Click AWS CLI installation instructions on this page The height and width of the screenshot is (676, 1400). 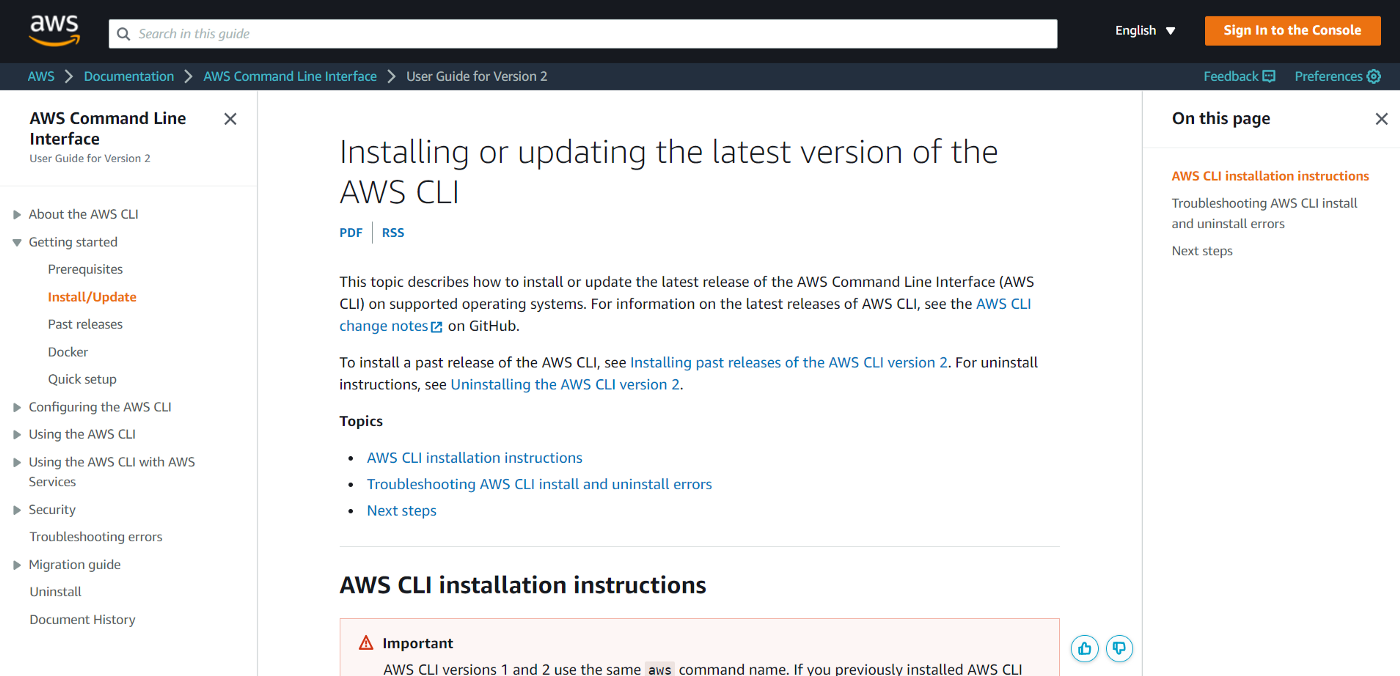[1270, 175]
